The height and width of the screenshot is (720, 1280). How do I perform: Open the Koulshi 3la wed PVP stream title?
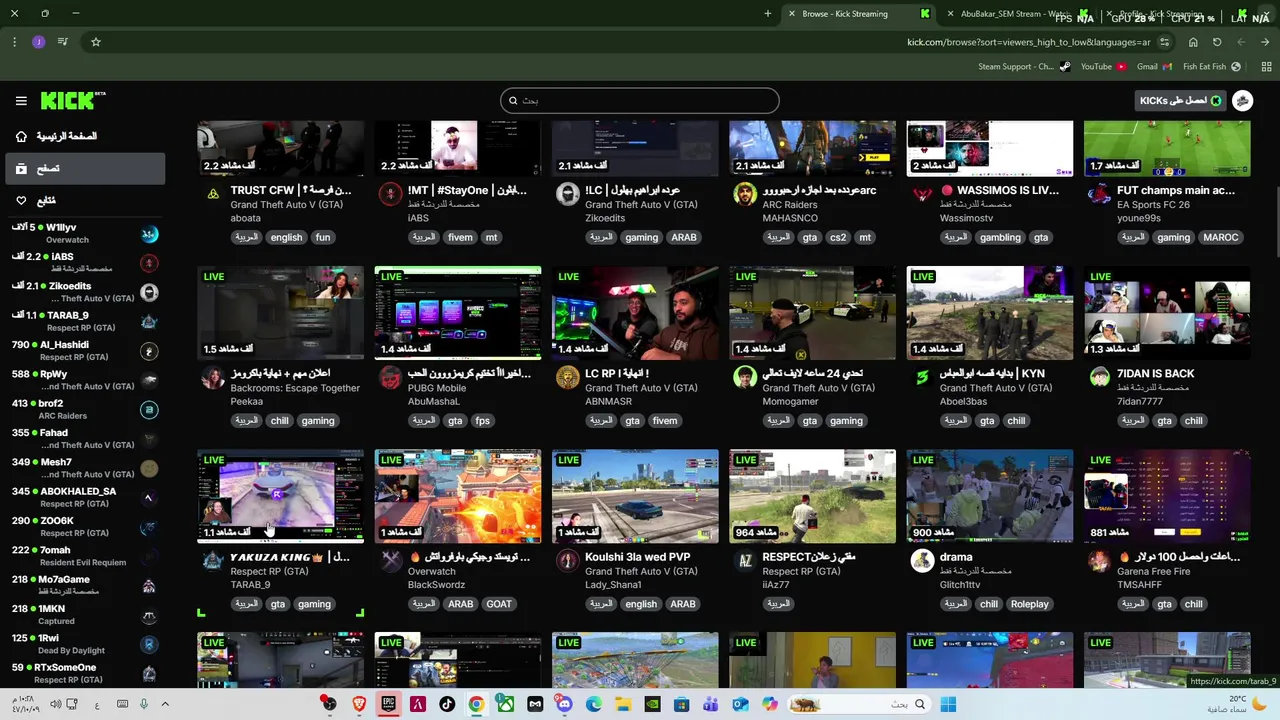click(638, 557)
